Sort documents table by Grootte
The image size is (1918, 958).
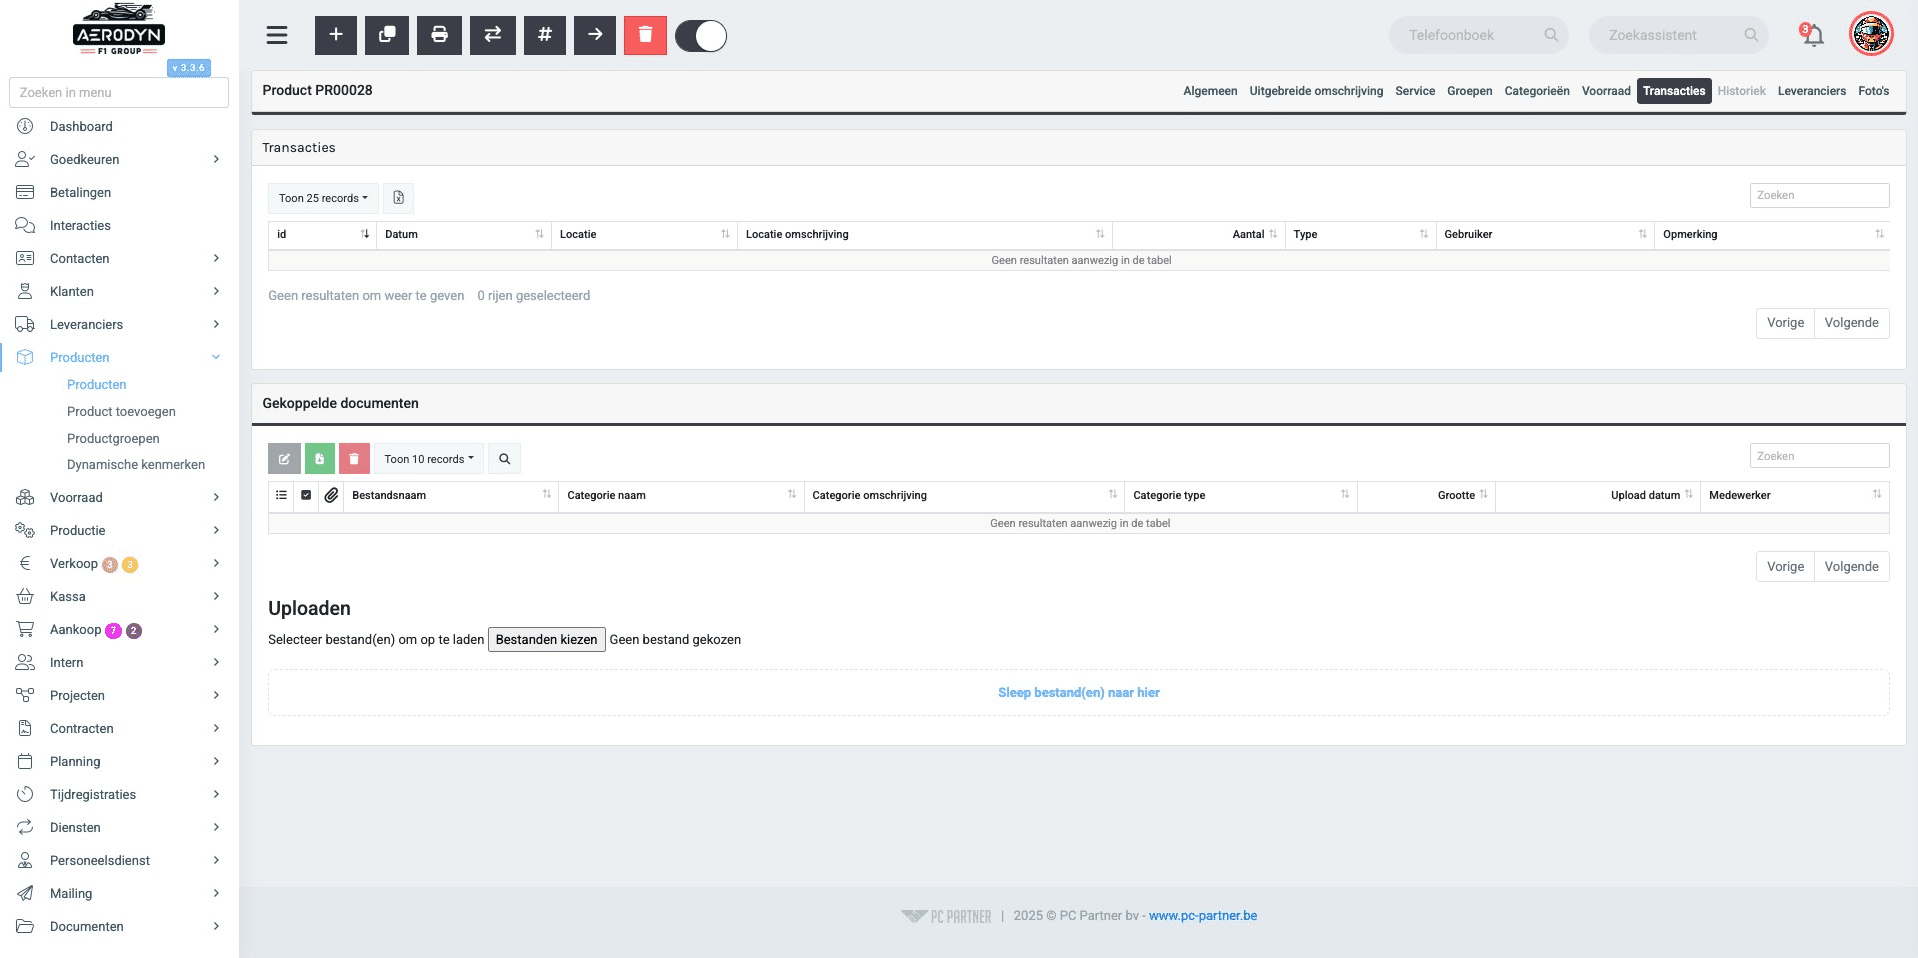(x=1427, y=495)
